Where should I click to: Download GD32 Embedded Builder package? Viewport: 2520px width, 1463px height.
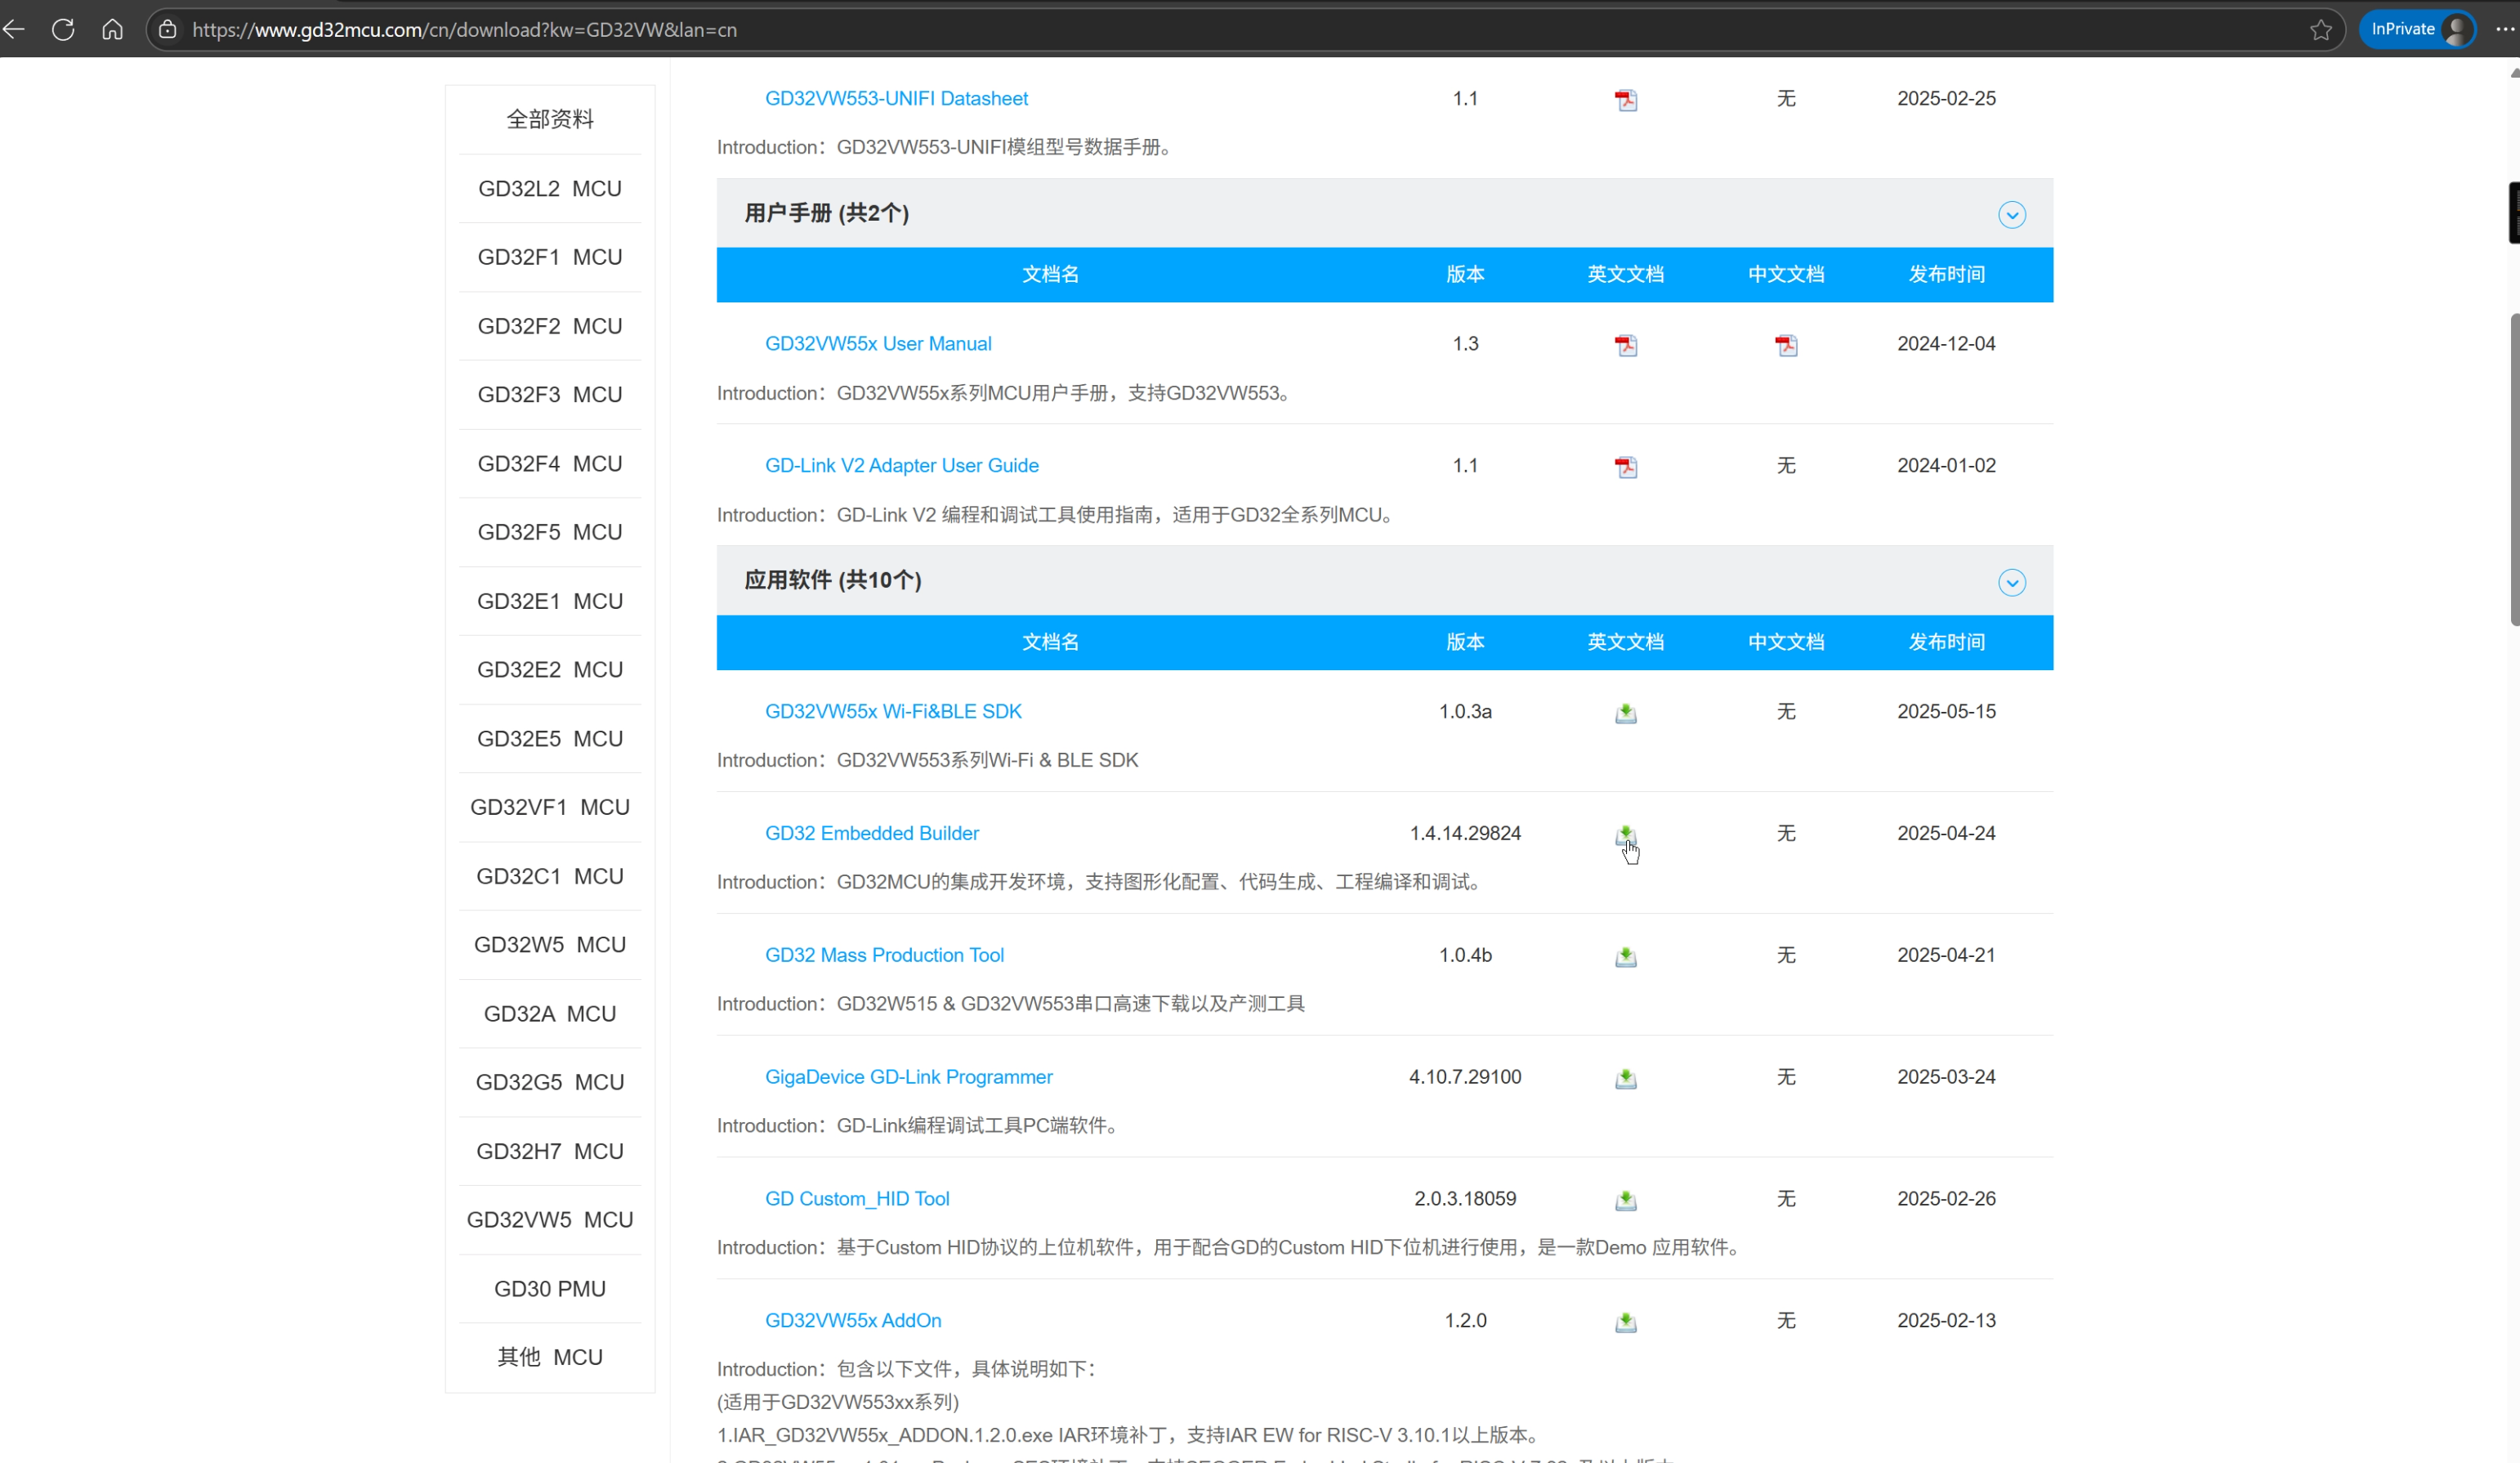tap(1626, 834)
